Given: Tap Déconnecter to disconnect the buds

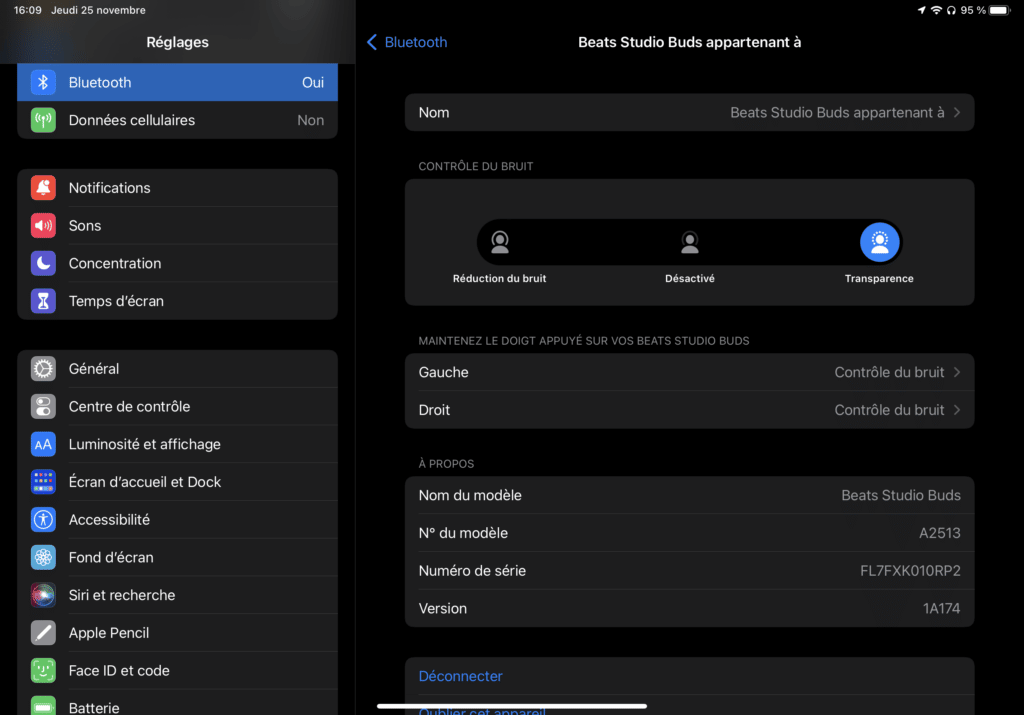Looking at the screenshot, I should tap(460, 676).
